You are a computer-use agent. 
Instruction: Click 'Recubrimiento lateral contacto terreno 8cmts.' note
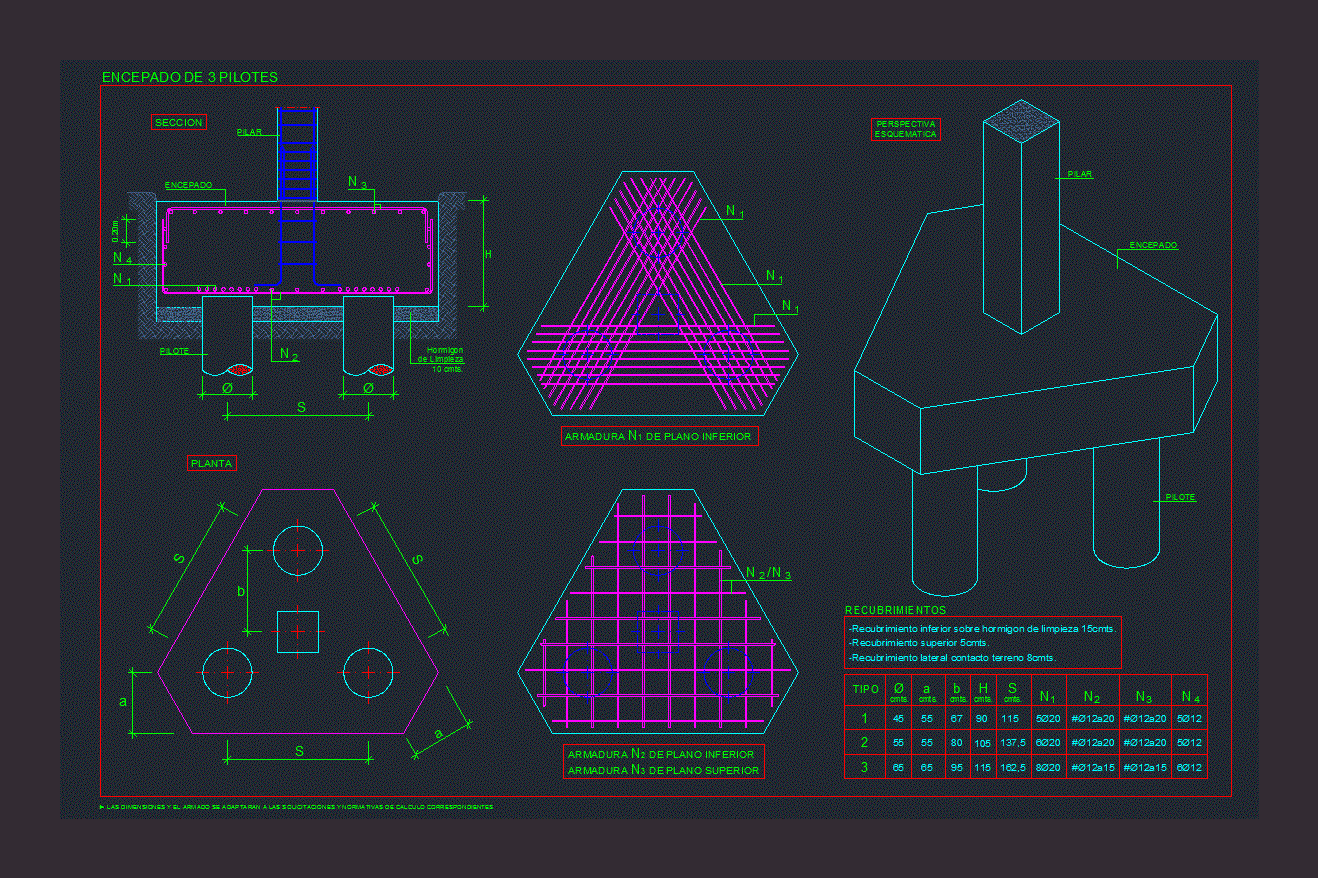point(951,657)
